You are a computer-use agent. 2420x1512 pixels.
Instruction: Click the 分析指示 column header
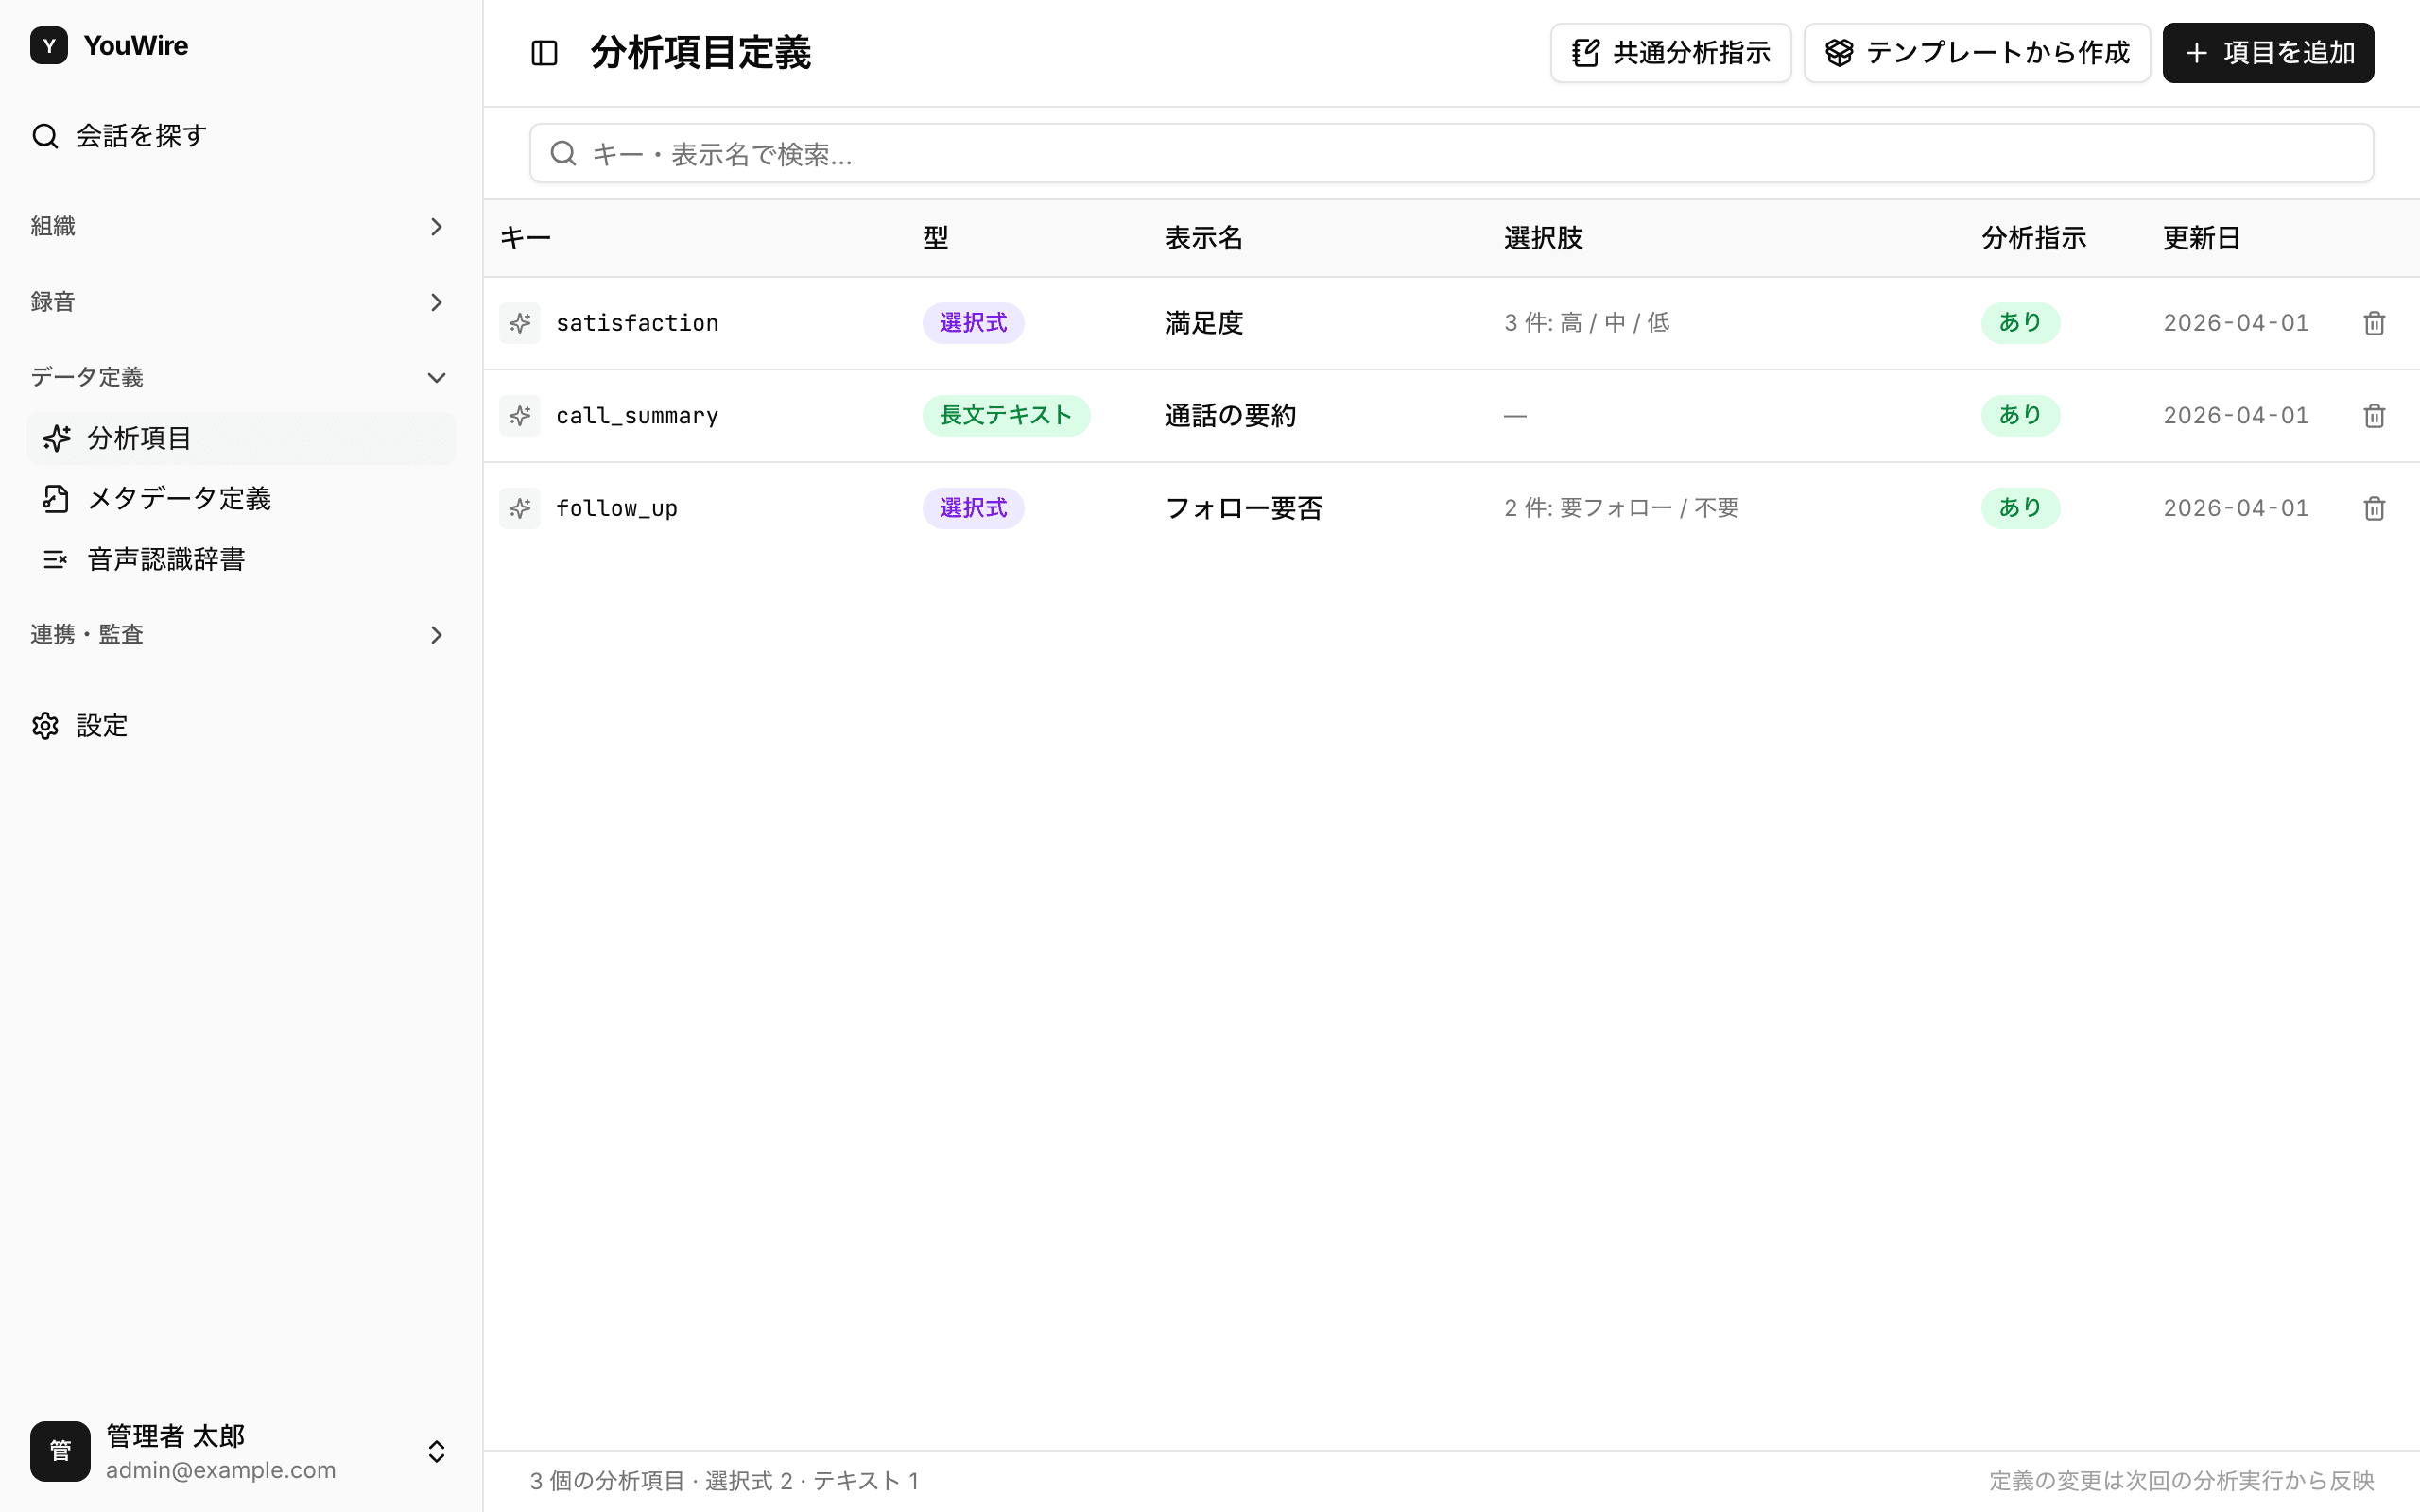click(x=2033, y=238)
